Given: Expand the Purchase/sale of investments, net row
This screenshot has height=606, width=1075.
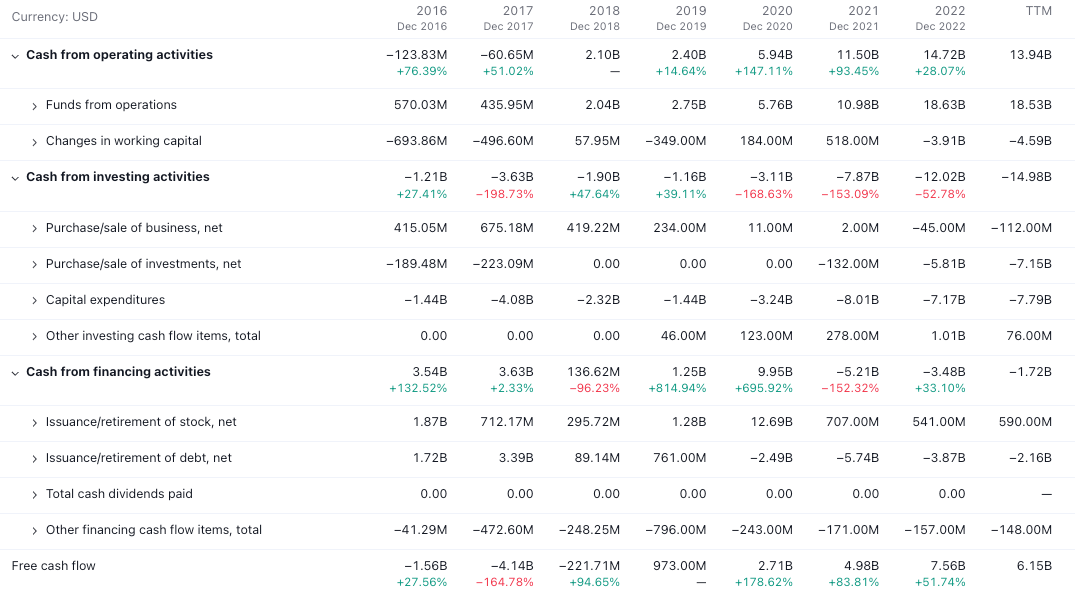Looking at the screenshot, I should tap(35, 264).
